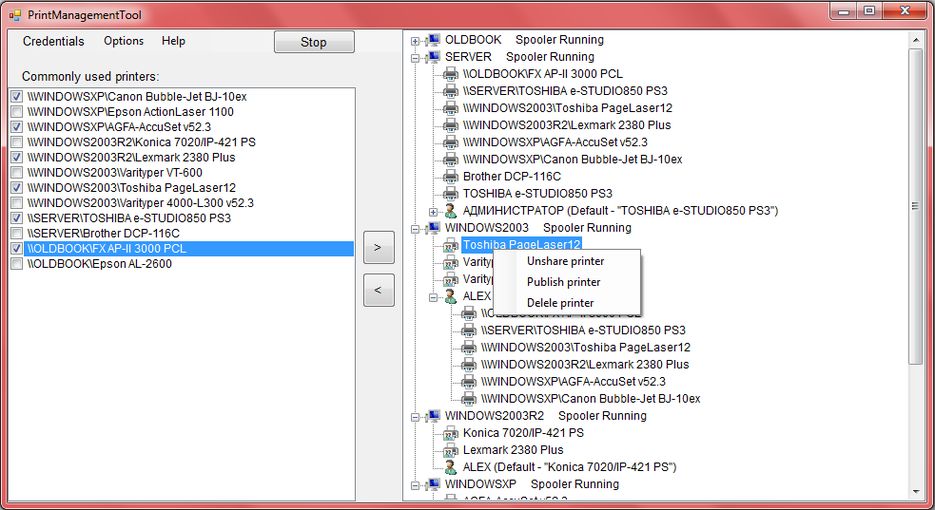Click printer icon beside \\SERVER\TOSHIBA e-STUDIO850 PS3 under SERVER
Screen dimensions: 935x510
coord(451,91)
